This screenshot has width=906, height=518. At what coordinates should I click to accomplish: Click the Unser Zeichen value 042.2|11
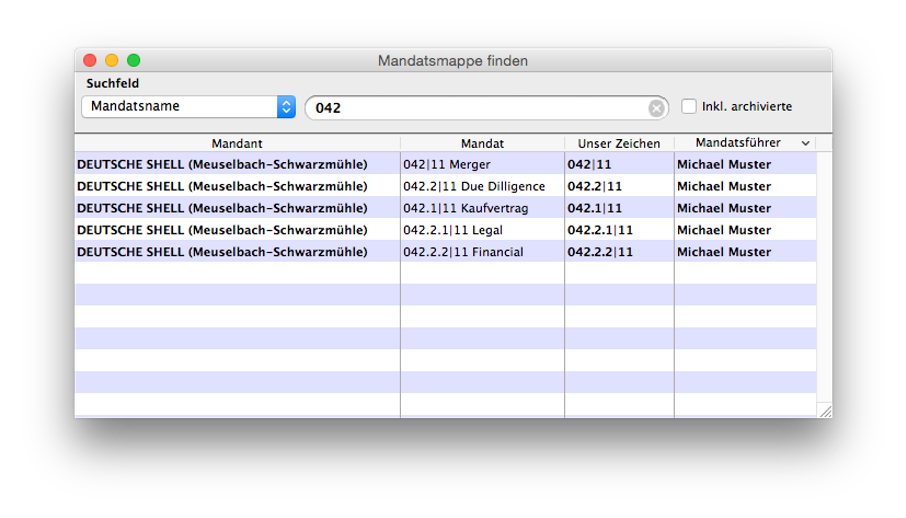click(x=595, y=186)
